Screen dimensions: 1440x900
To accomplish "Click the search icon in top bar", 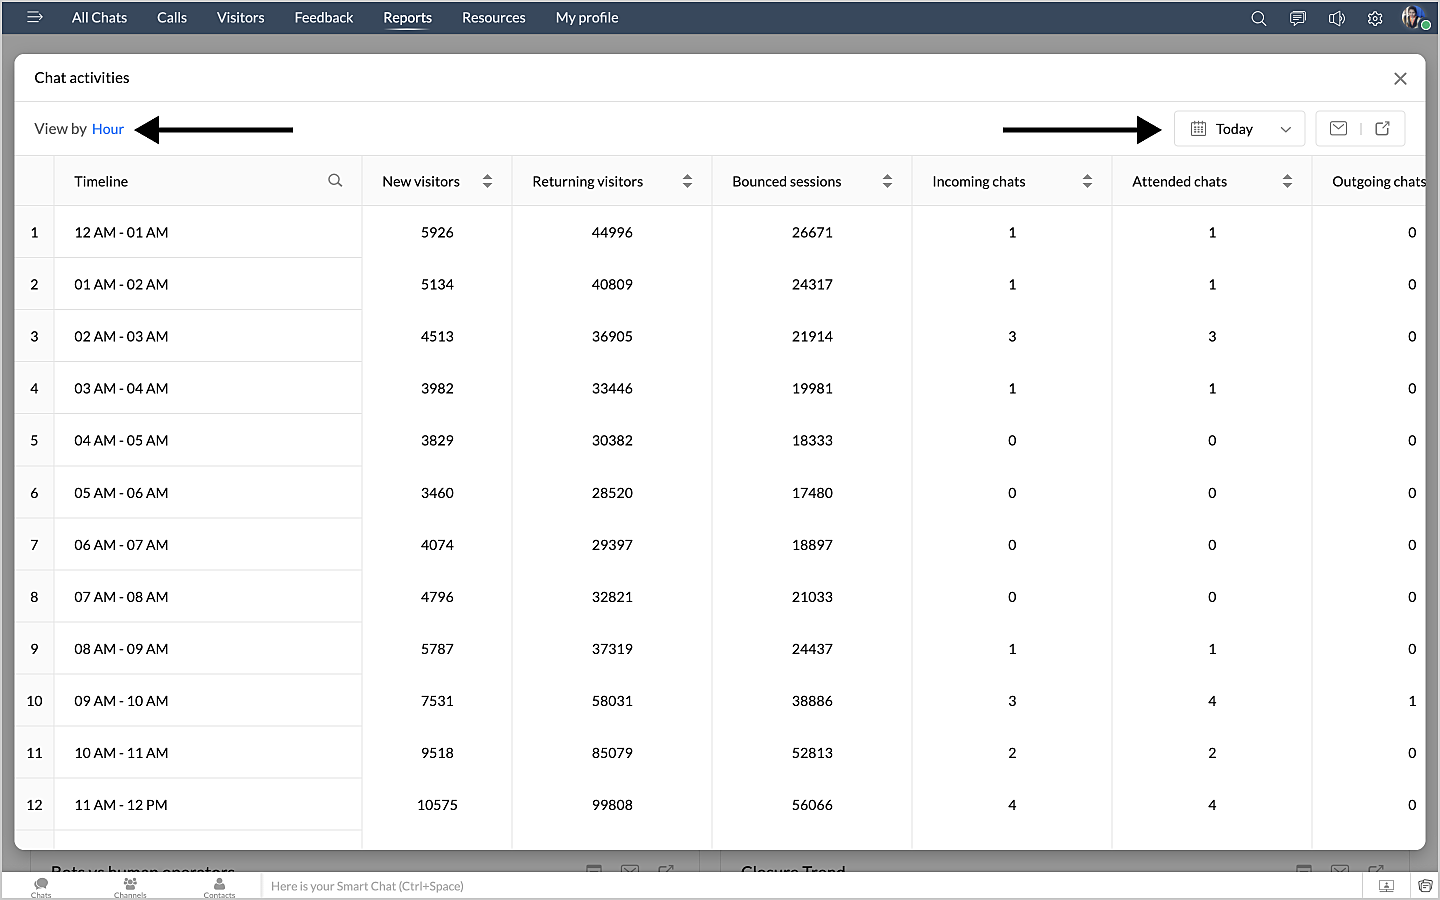I will 1258,18.
